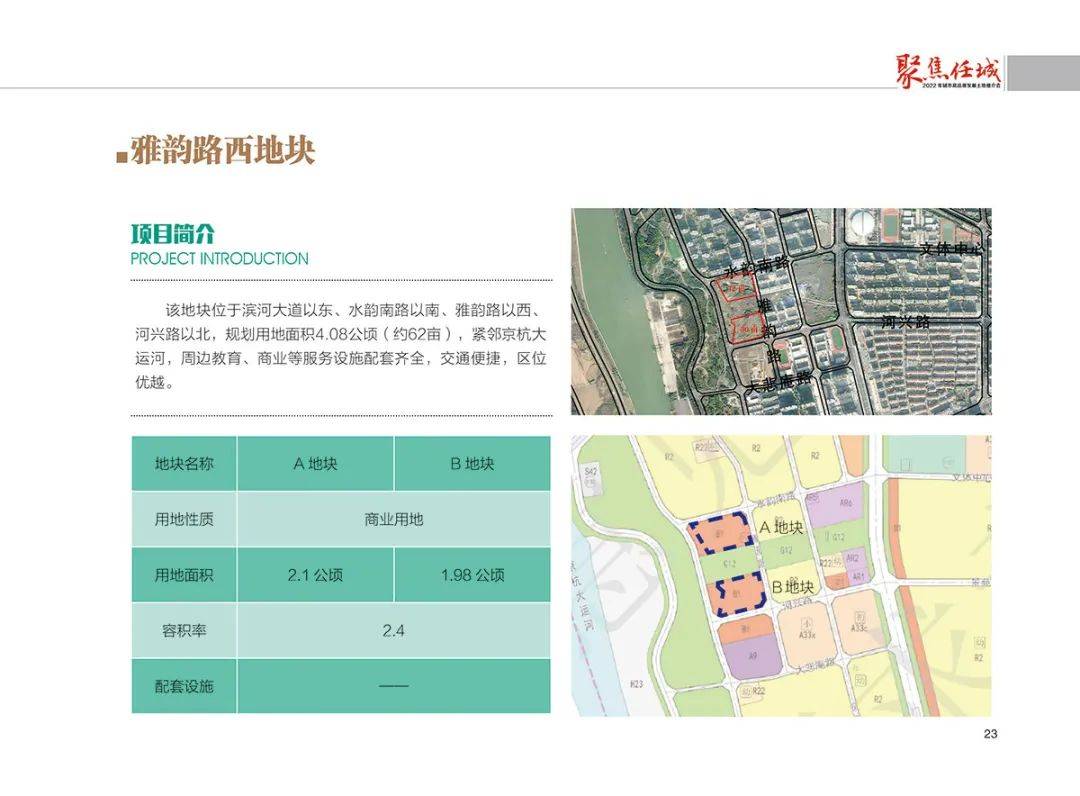Click the dashed blue A parcel outline
The image size is (1080, 796).
tap(720, 532)
